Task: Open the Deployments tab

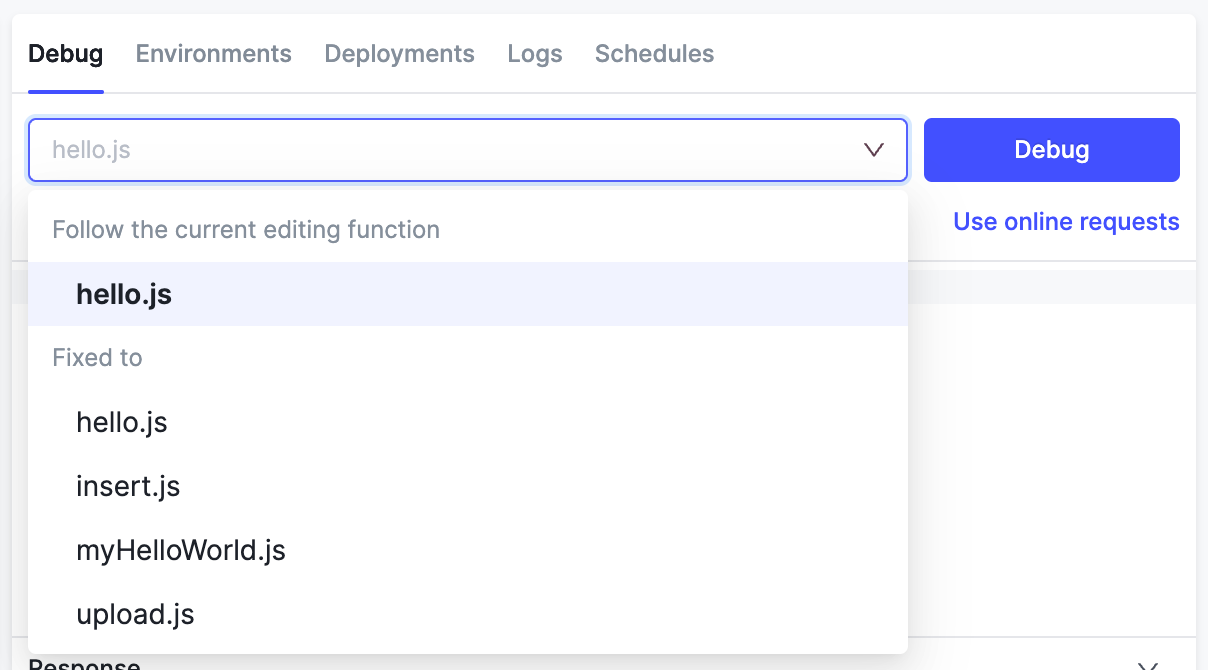Action: (400, 54)
